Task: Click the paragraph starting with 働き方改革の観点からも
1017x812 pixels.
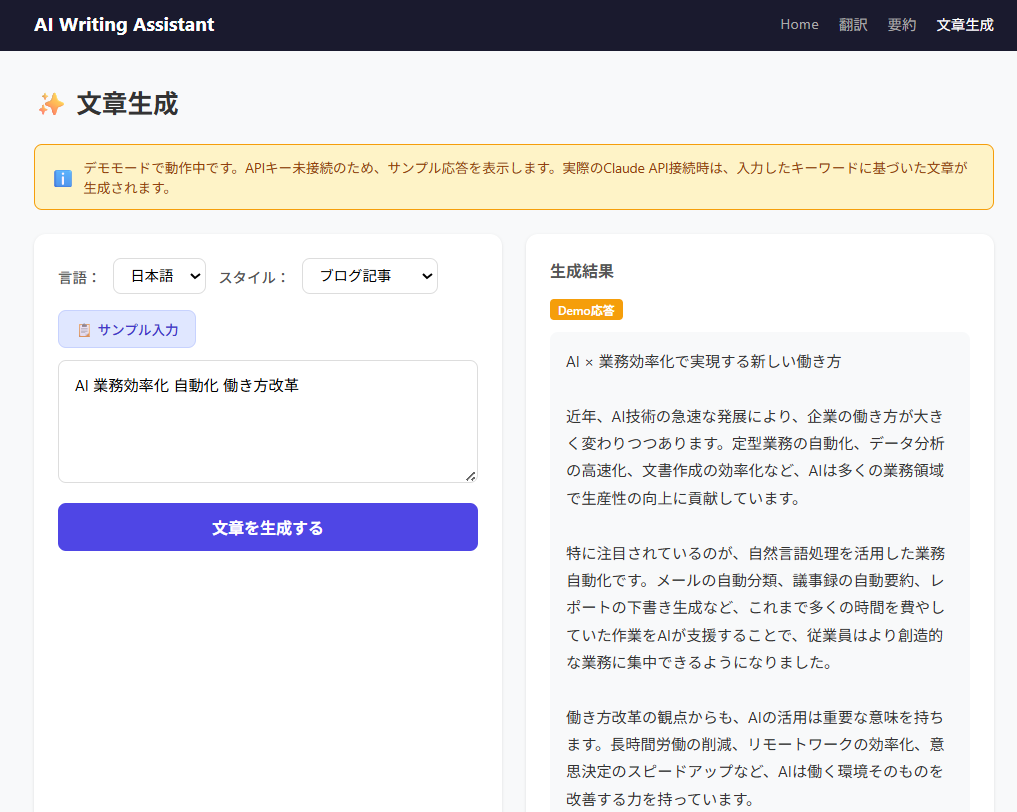Action: 755,758
